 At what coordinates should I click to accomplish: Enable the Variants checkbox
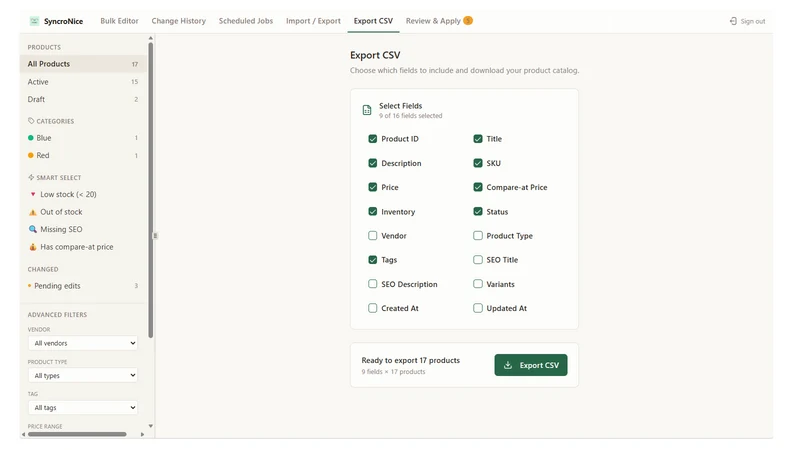tap(478, 284)
